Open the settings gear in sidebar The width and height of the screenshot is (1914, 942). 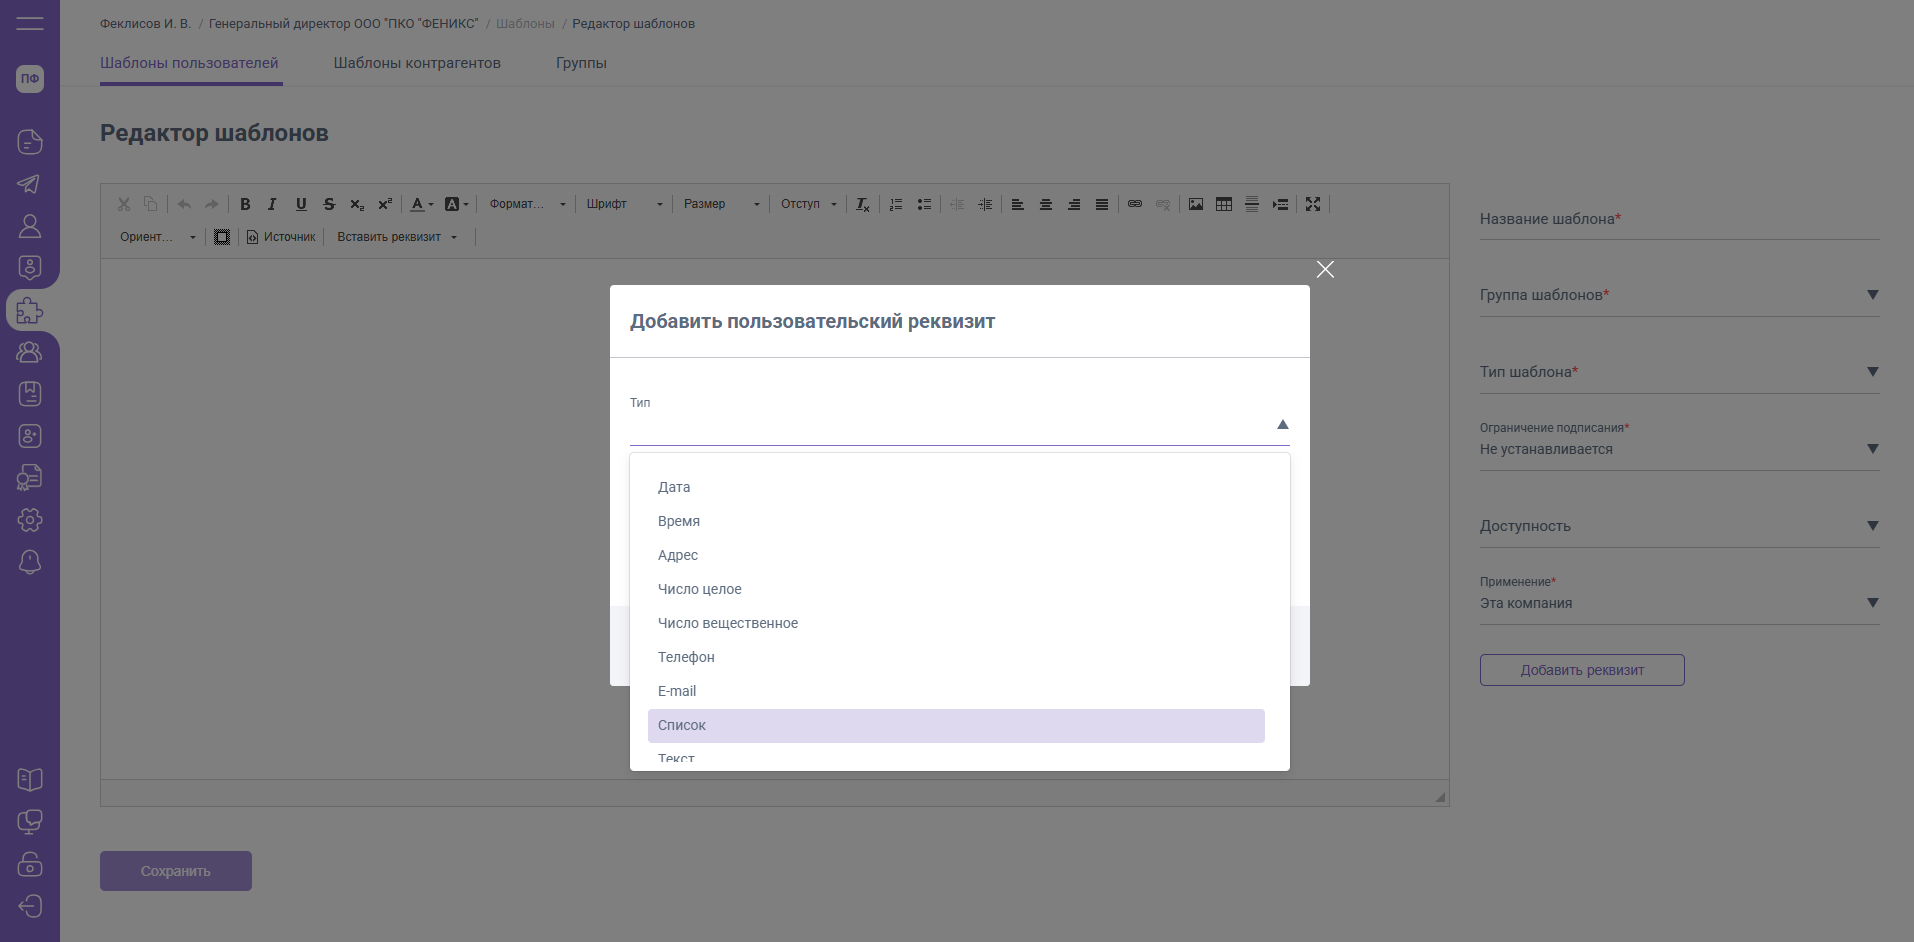point(30,520)
